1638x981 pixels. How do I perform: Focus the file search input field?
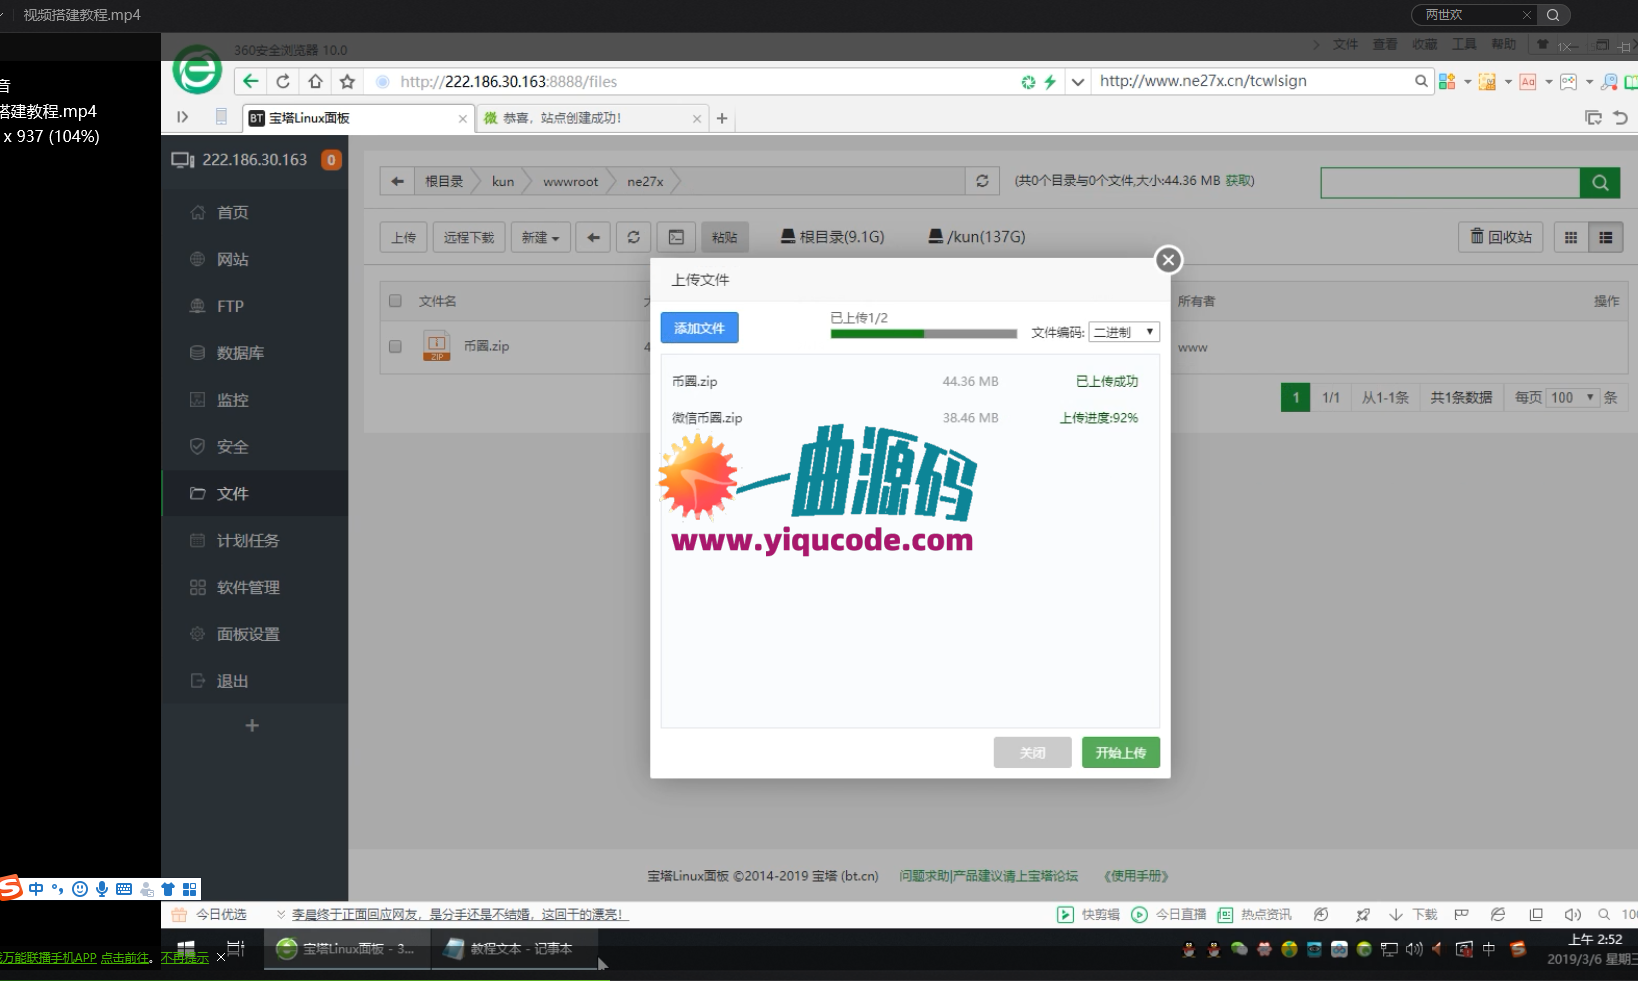[x=1450, y=182]
